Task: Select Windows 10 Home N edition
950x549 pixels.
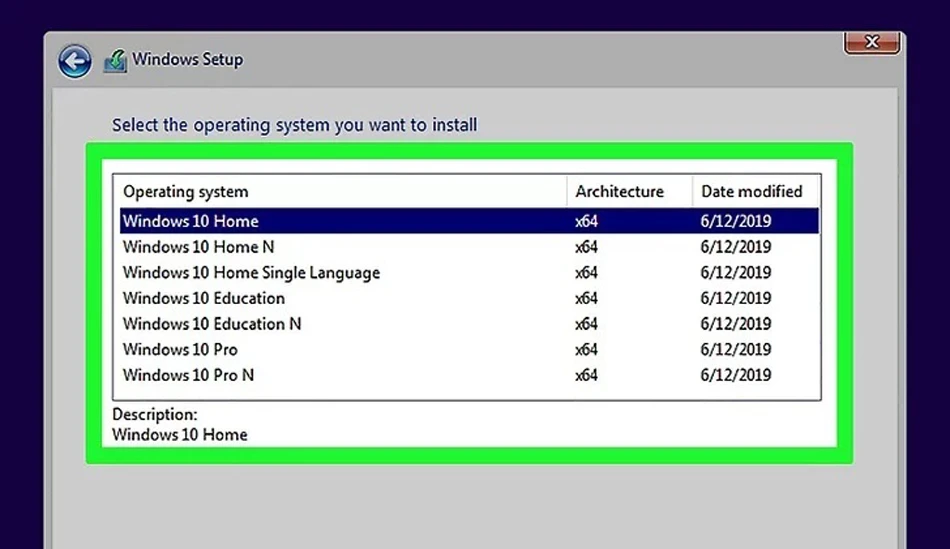Action: [x=469, y=247]
